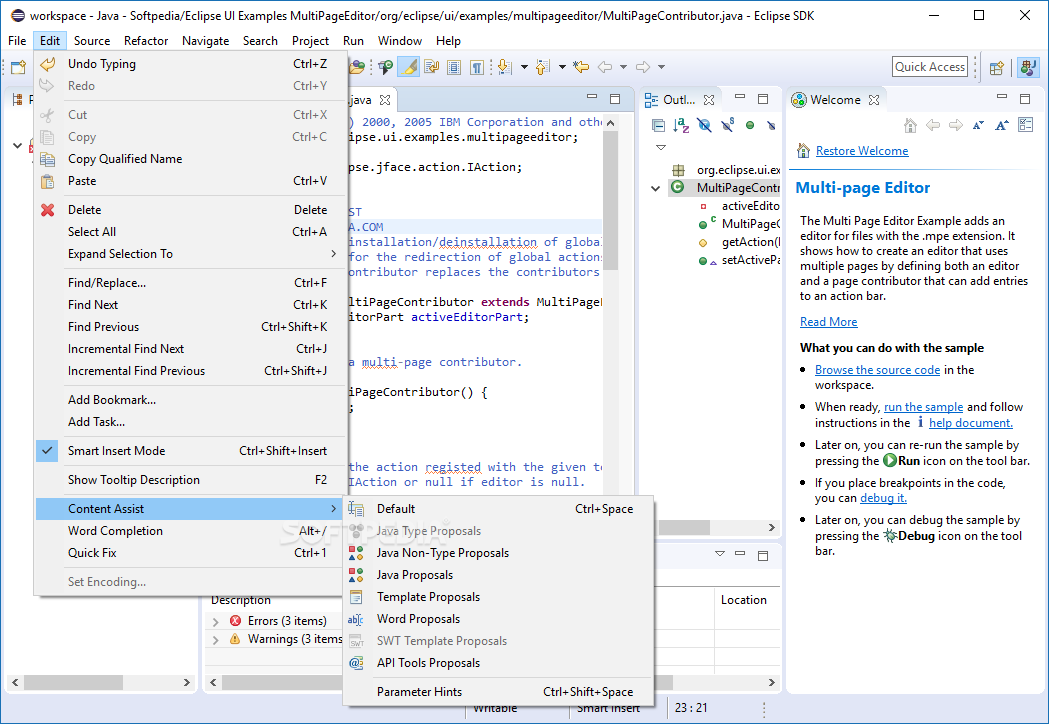Viewport: 1049px width, 724px height.
Task: Magnify font size in Welcome view
Action: coord(1002,125)
